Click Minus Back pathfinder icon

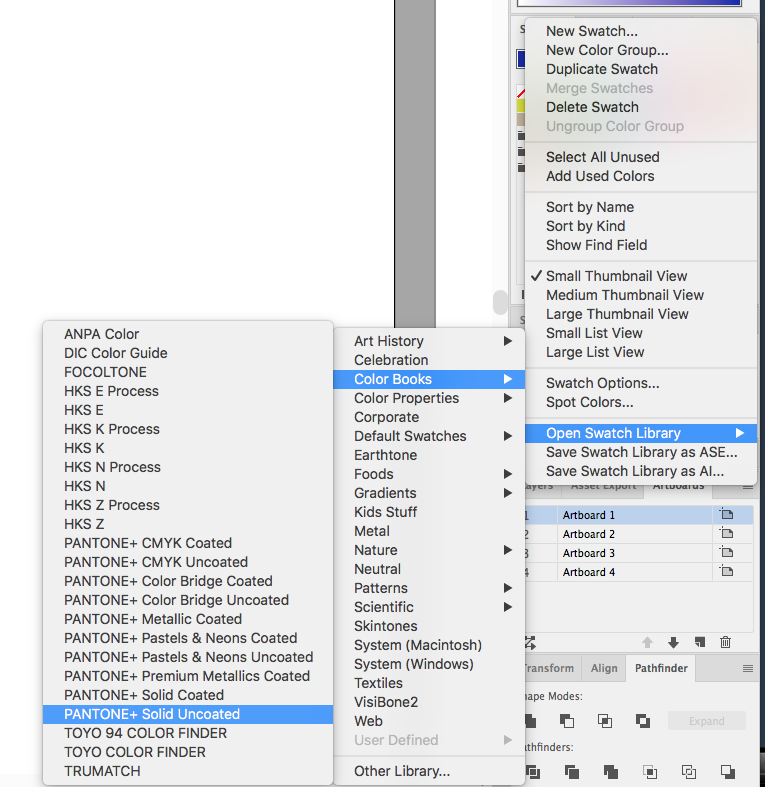(x=728, y=771)
